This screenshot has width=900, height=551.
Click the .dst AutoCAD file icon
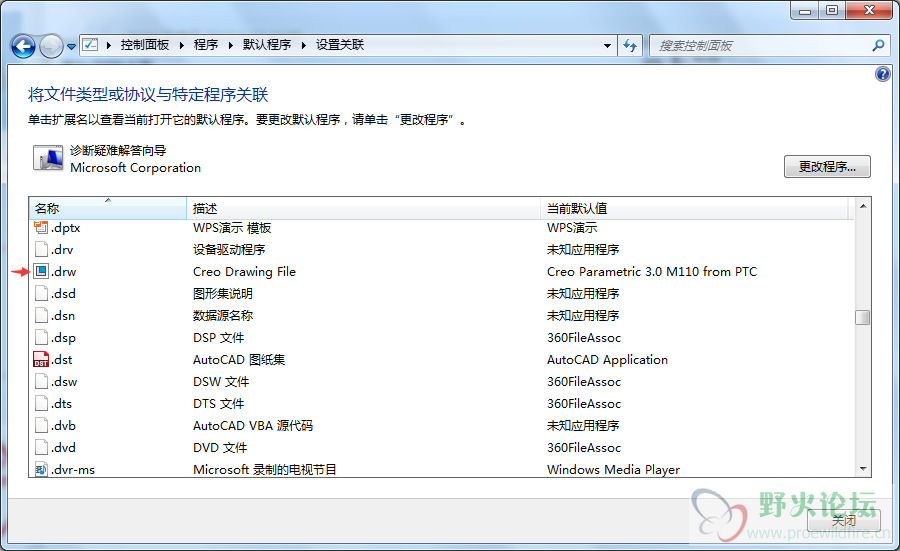(41, 359)
